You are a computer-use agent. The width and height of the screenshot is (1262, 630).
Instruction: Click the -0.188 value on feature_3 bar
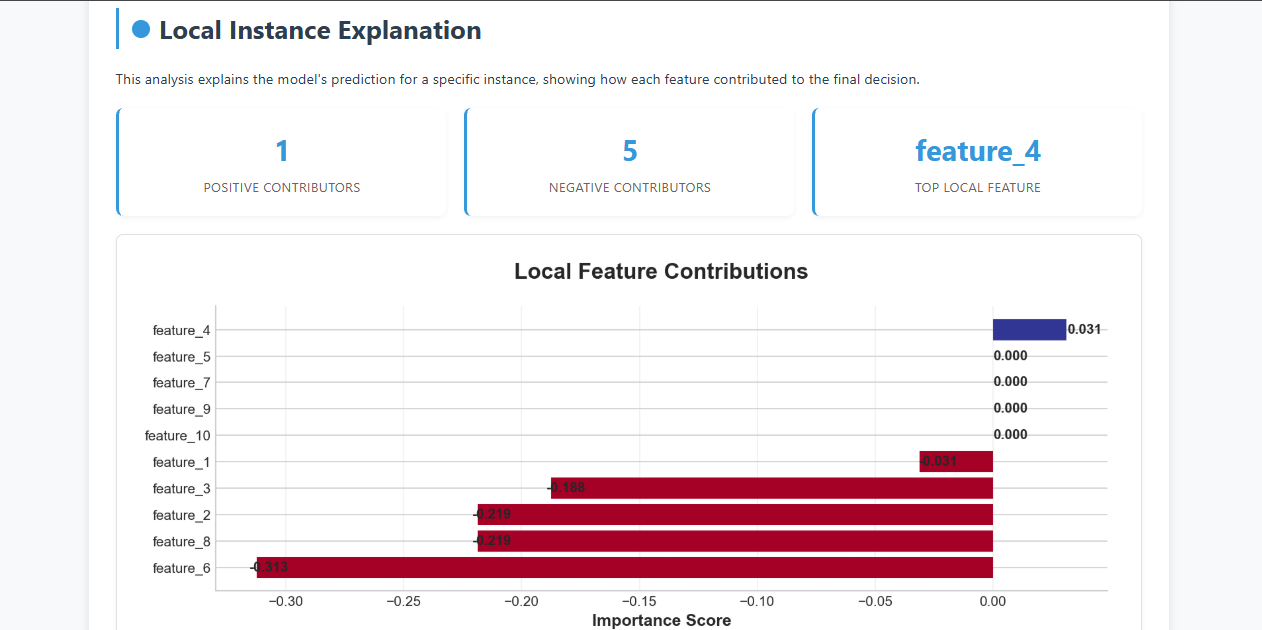[566, 488]
